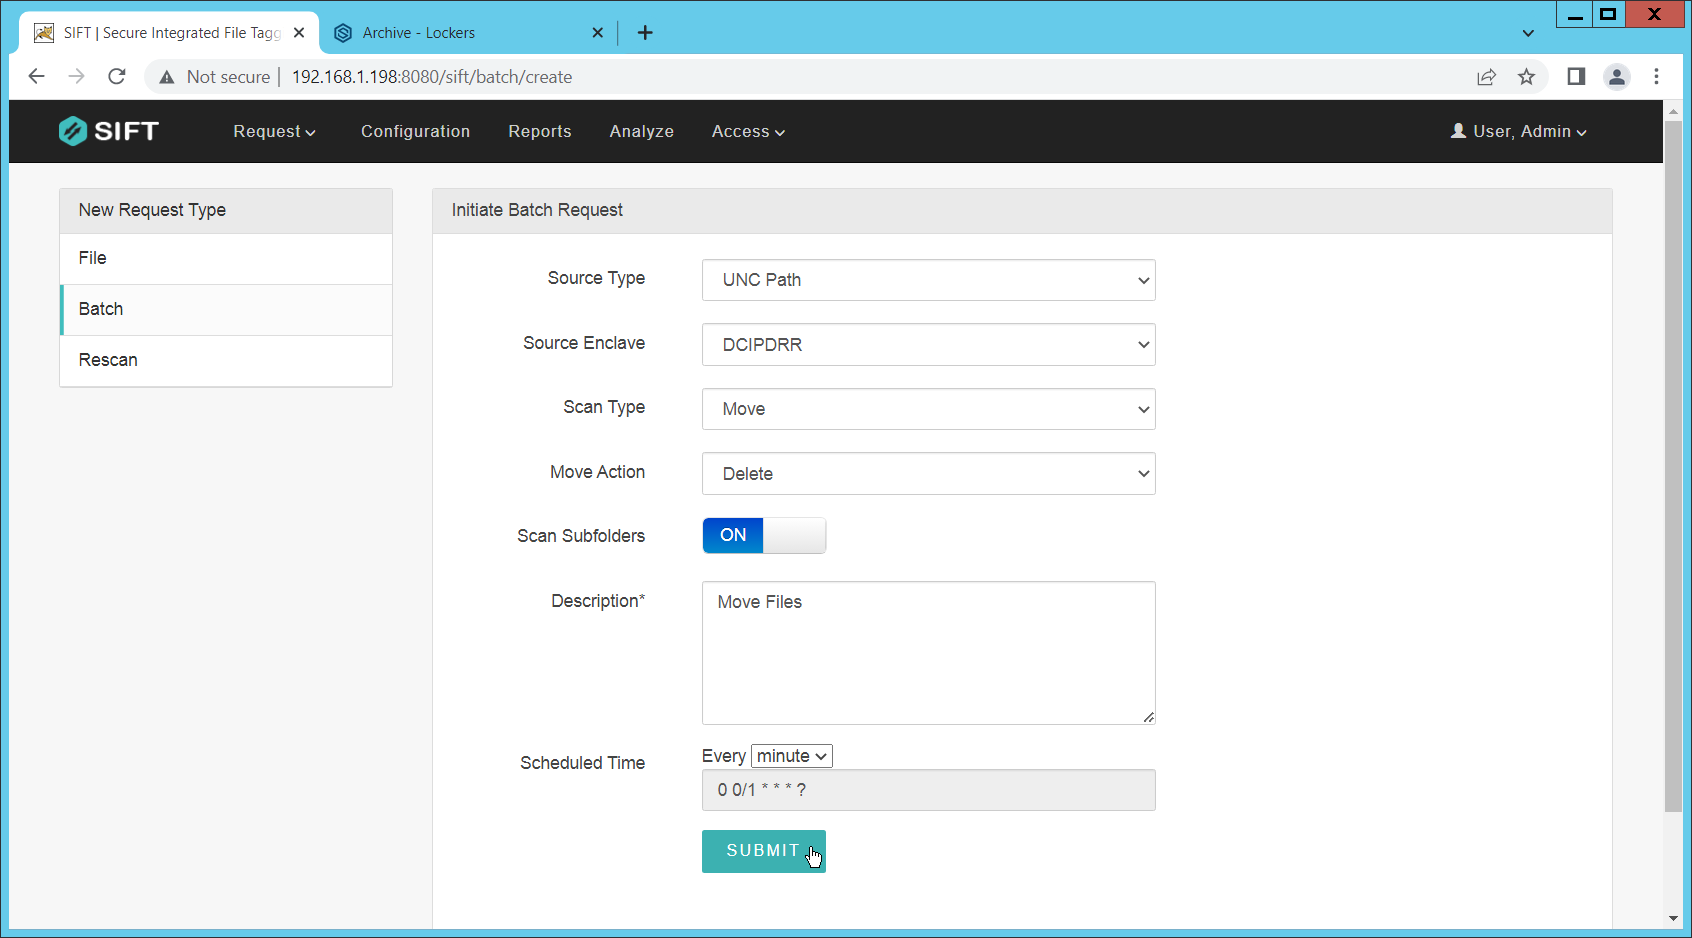
Task: Open the Move Action dropdown
Action: [928, 474]
